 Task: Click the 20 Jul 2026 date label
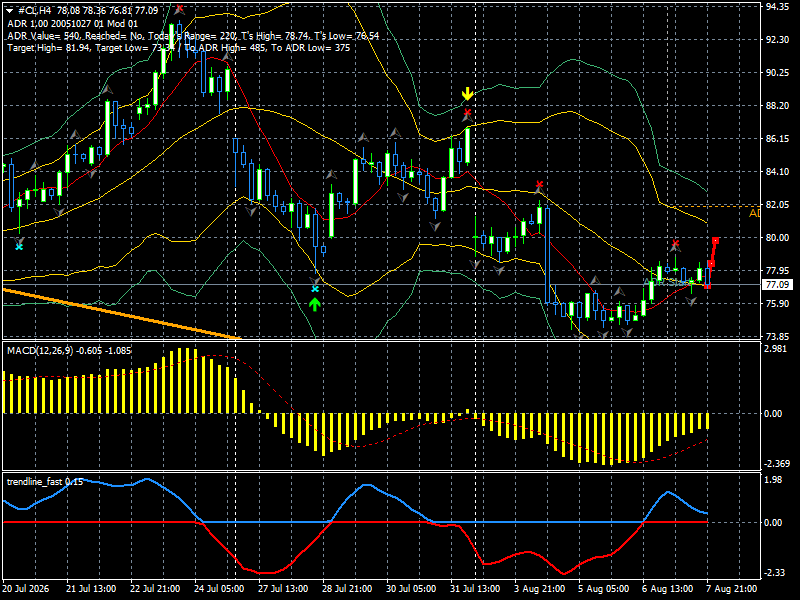26,589
